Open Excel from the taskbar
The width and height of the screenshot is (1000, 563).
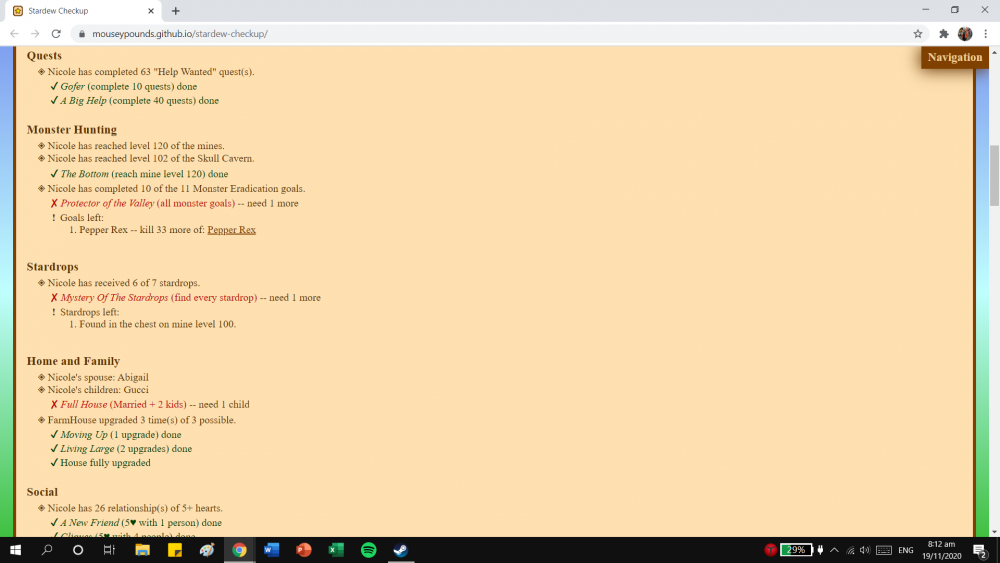336,550
